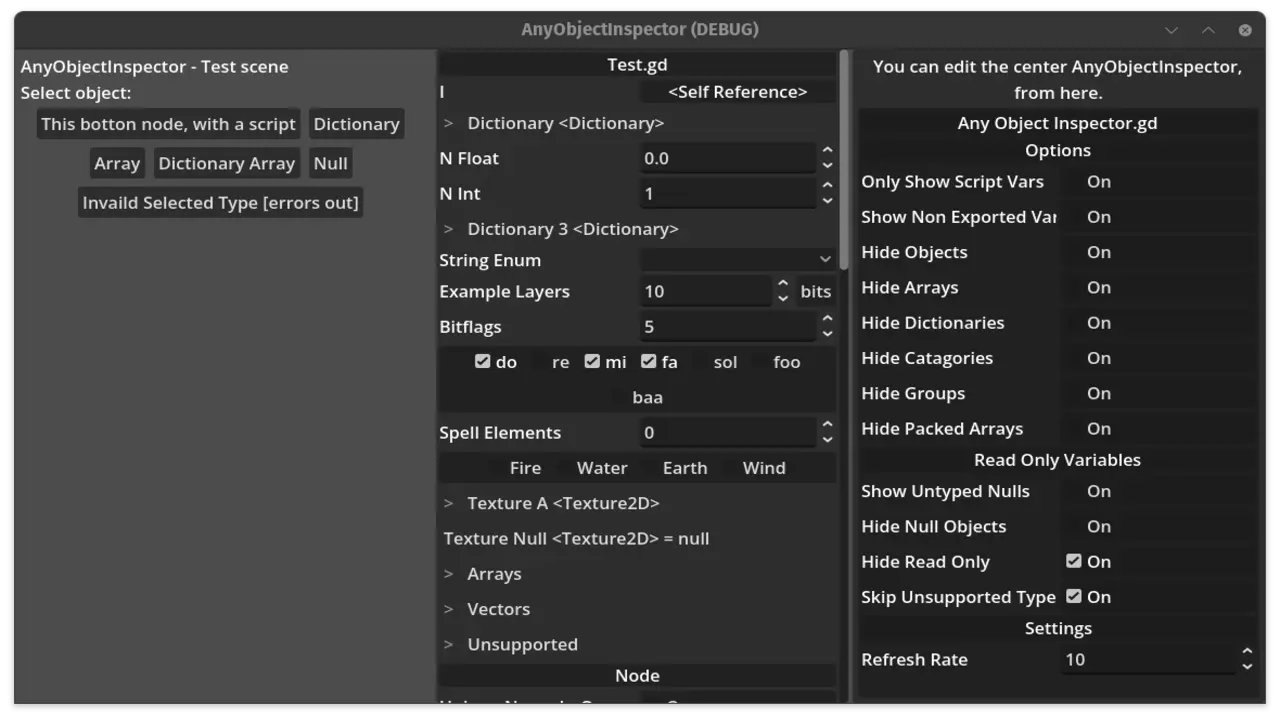The image size is (1280, 720).
Task: Open the <Self Reference> property button
Action: (737, 92)
